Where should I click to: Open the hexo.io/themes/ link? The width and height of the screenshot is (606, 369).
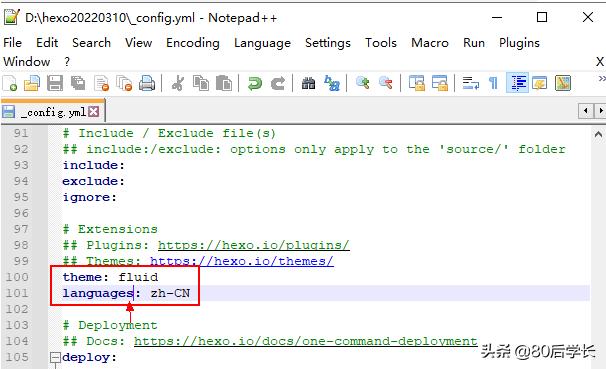[x=242, y=261]
